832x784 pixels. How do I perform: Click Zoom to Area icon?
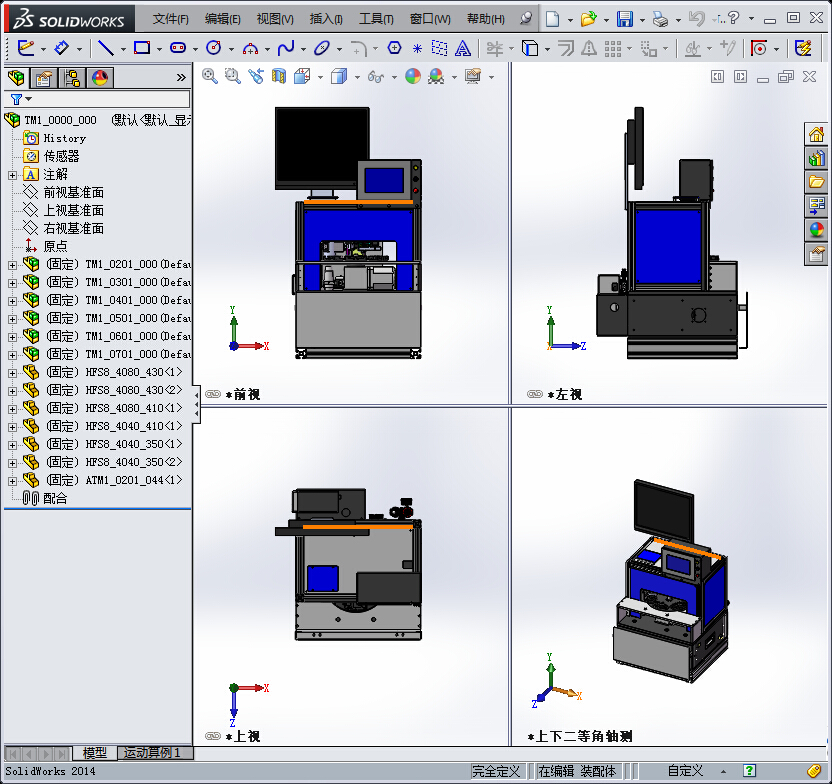(232, 76)
